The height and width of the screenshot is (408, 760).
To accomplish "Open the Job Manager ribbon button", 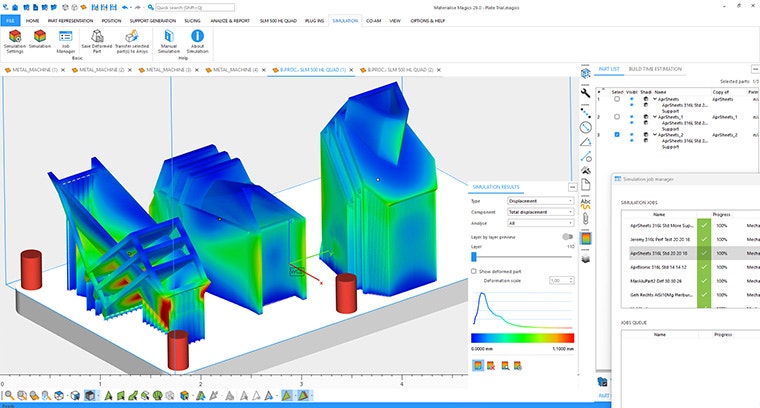I will pyautogui.click(x=65, y=41).
